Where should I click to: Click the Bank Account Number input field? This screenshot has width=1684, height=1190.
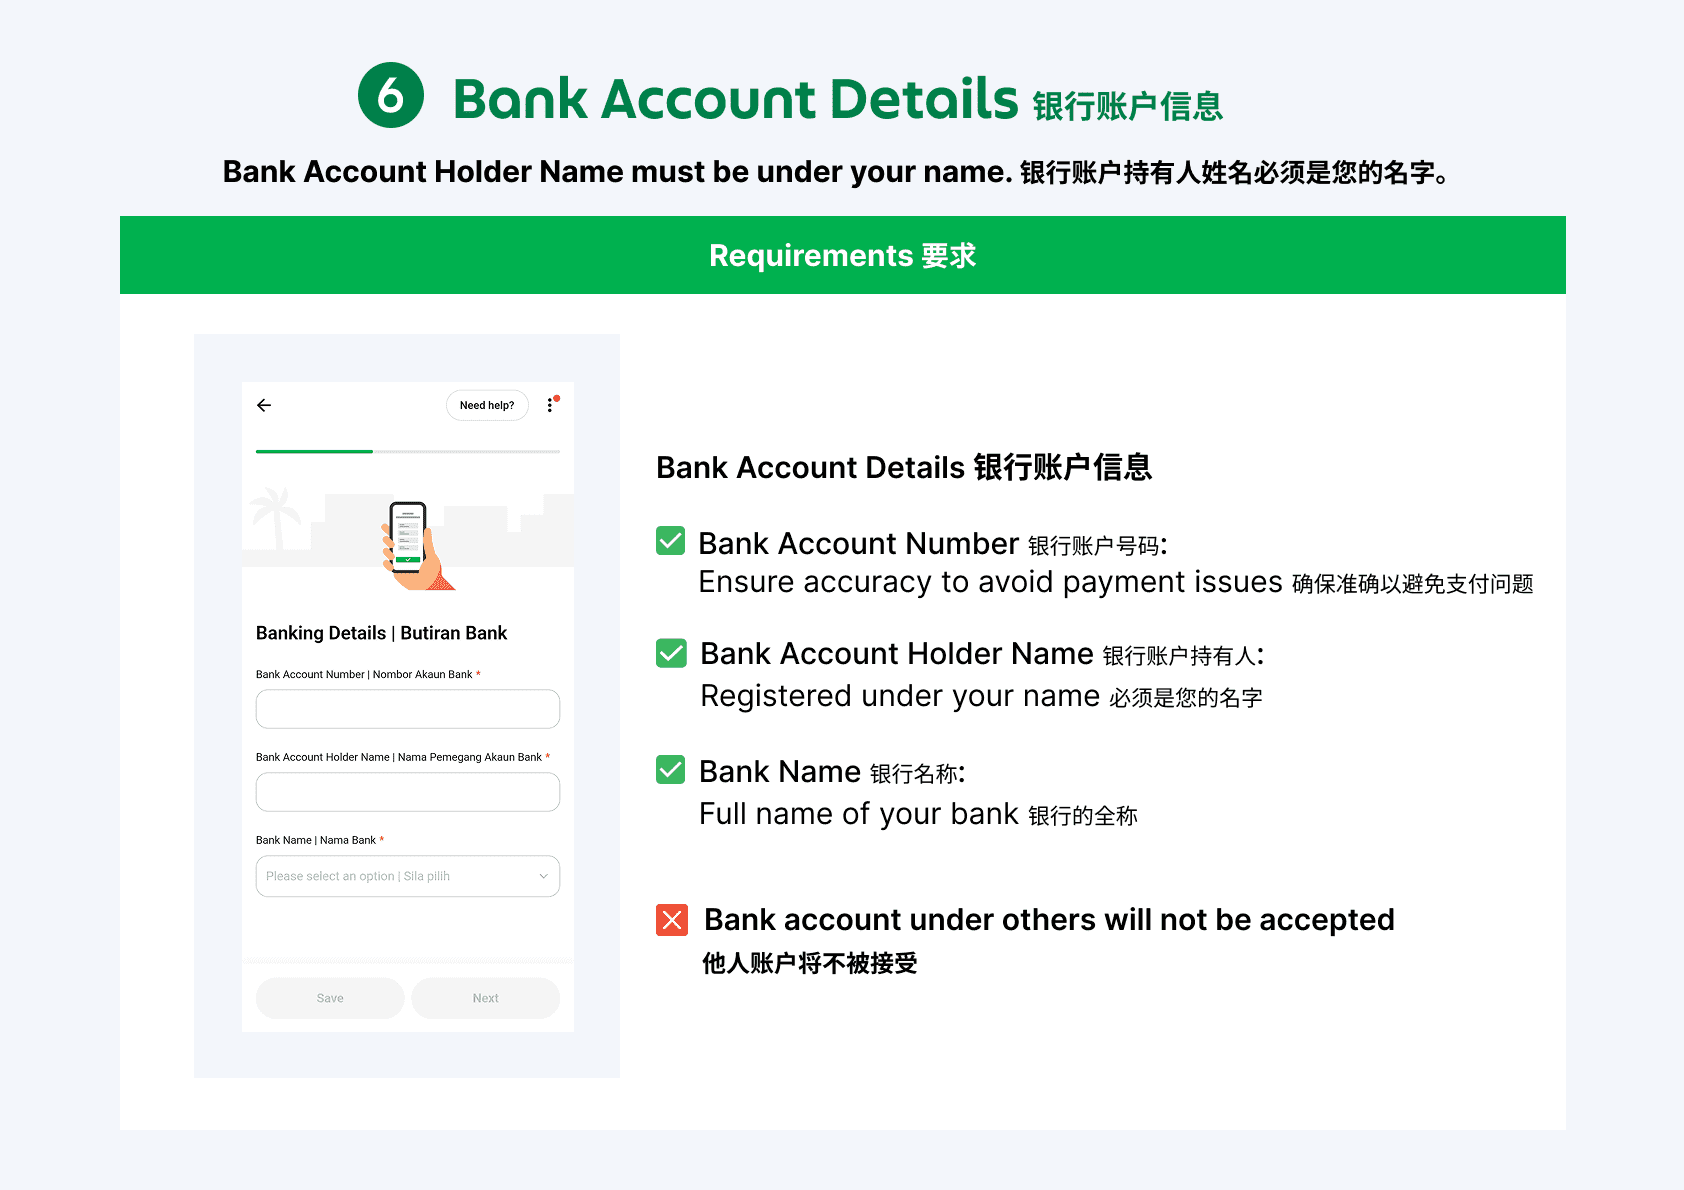click(408, 709)
